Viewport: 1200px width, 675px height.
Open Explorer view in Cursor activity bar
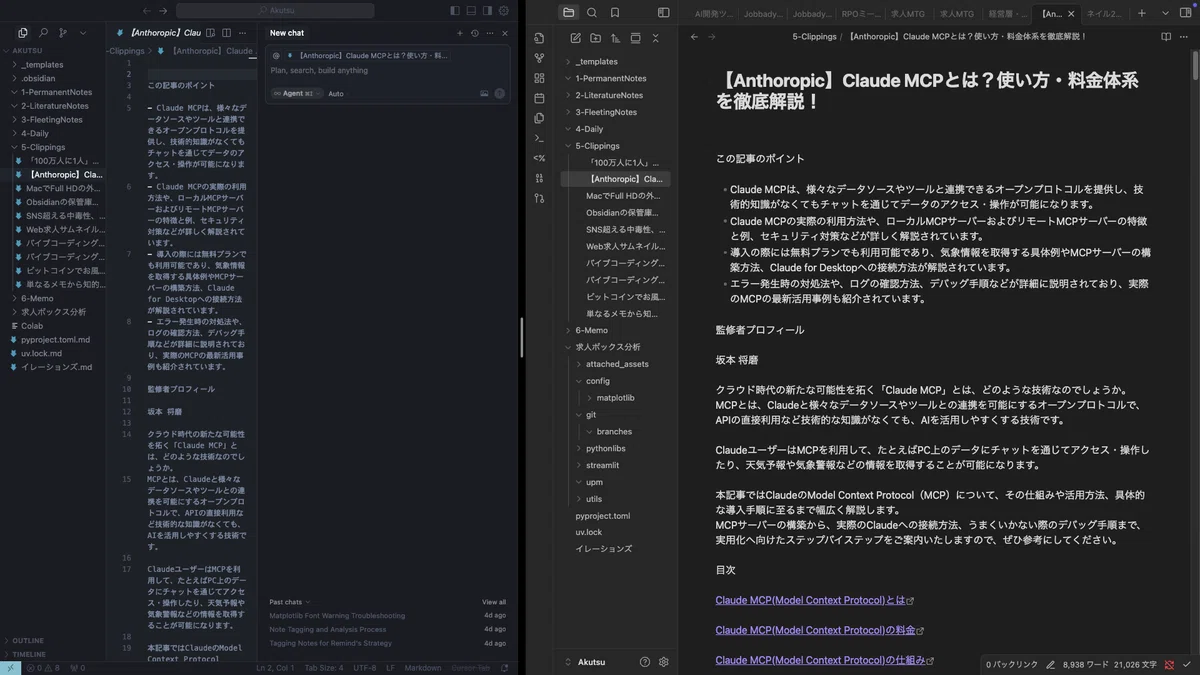[23, 33]
